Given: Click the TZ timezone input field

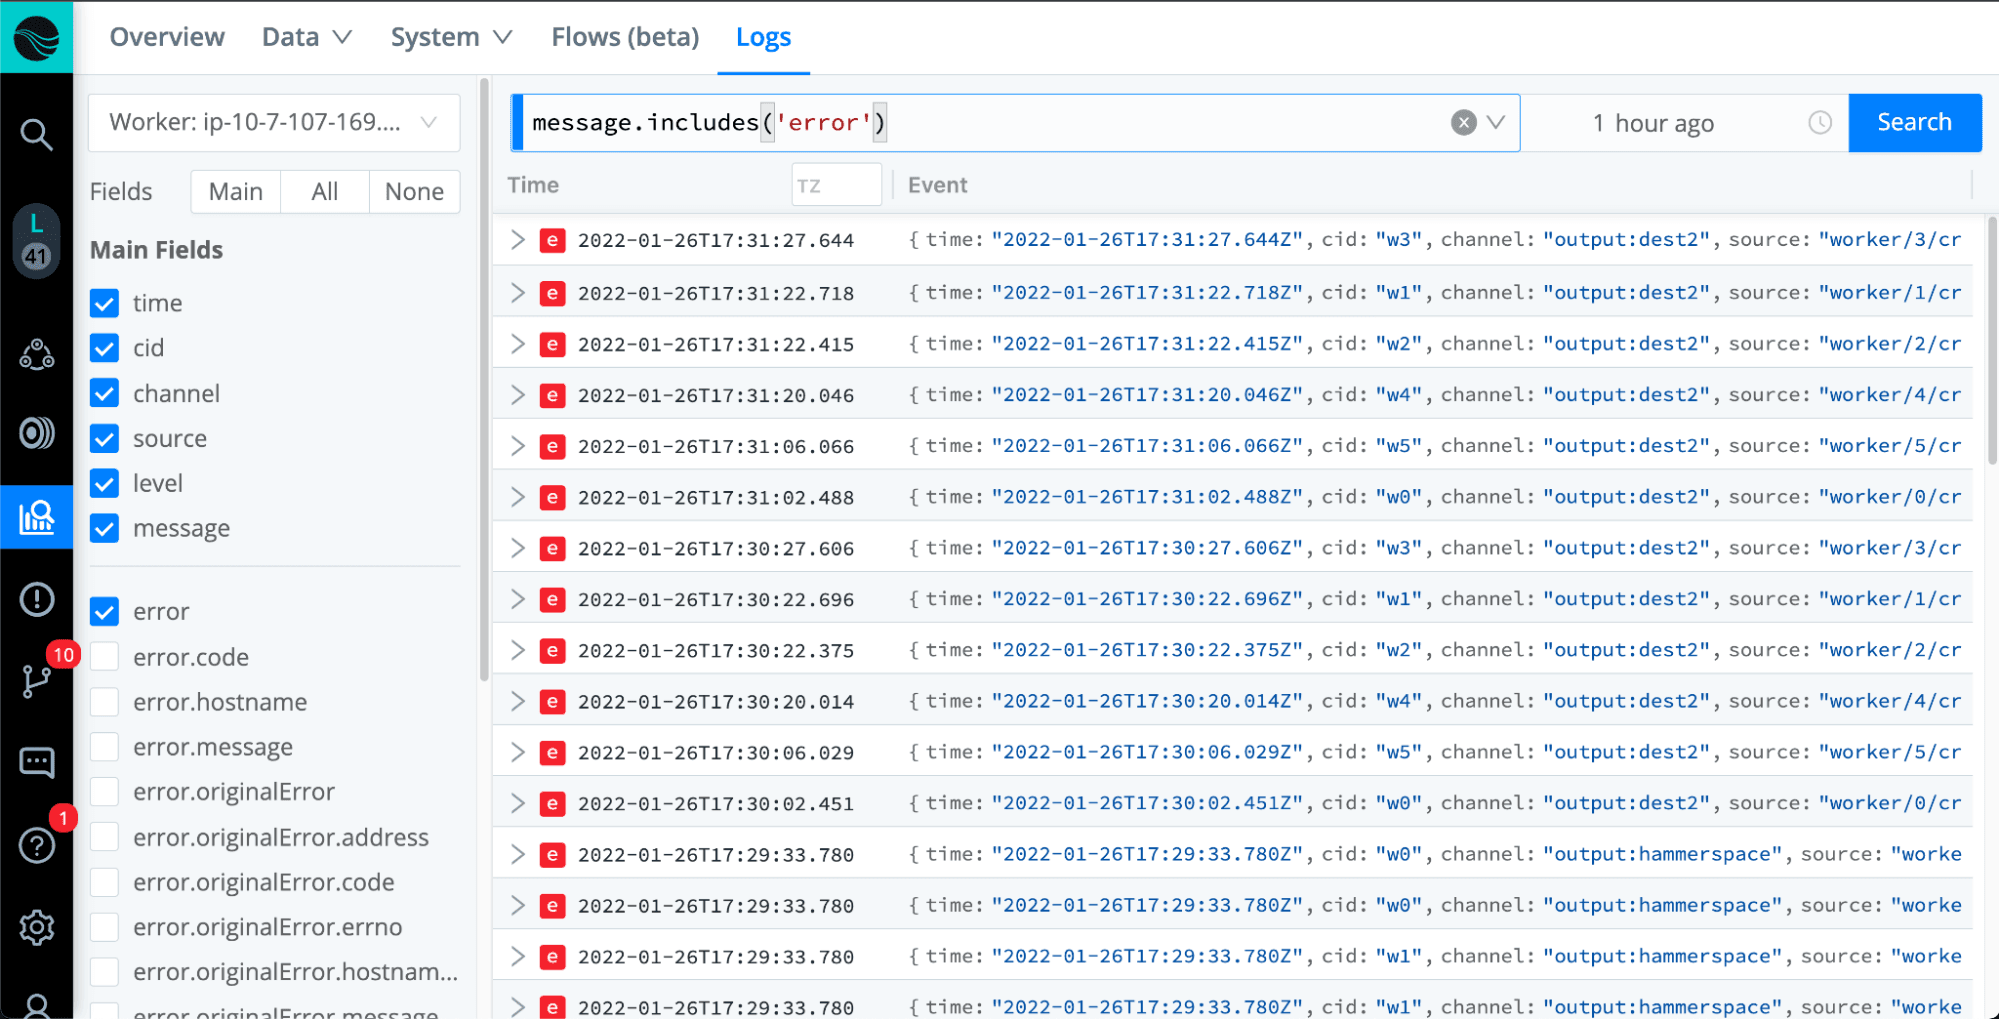Looking at the screenshot, I should pyautogui.click(x=836, y=185).
